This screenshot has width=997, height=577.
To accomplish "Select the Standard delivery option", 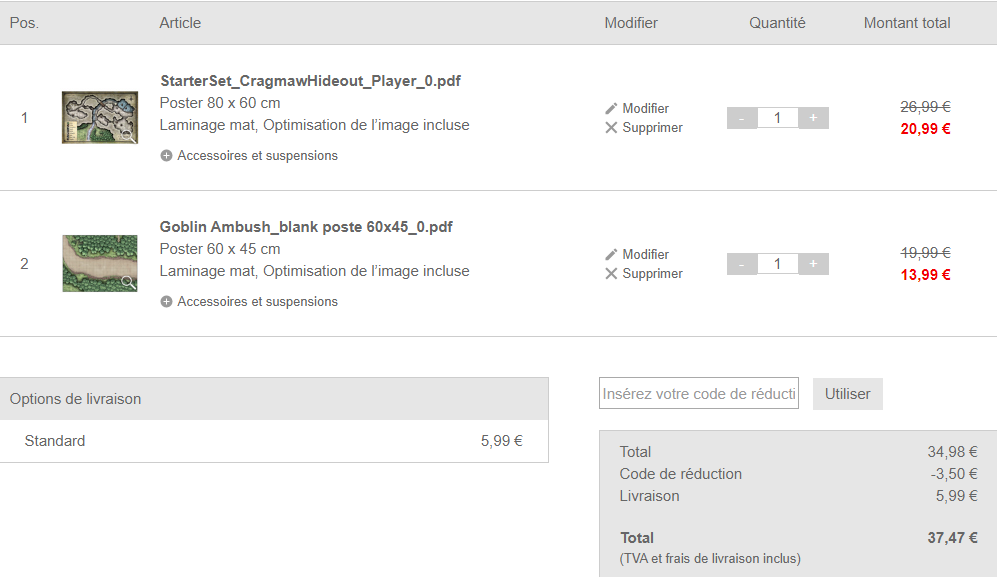I will click(x=55, y=441).
